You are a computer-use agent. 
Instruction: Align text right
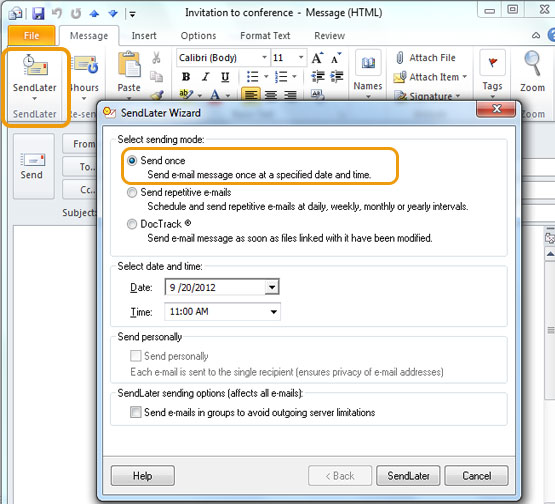[x=290, y=95]
